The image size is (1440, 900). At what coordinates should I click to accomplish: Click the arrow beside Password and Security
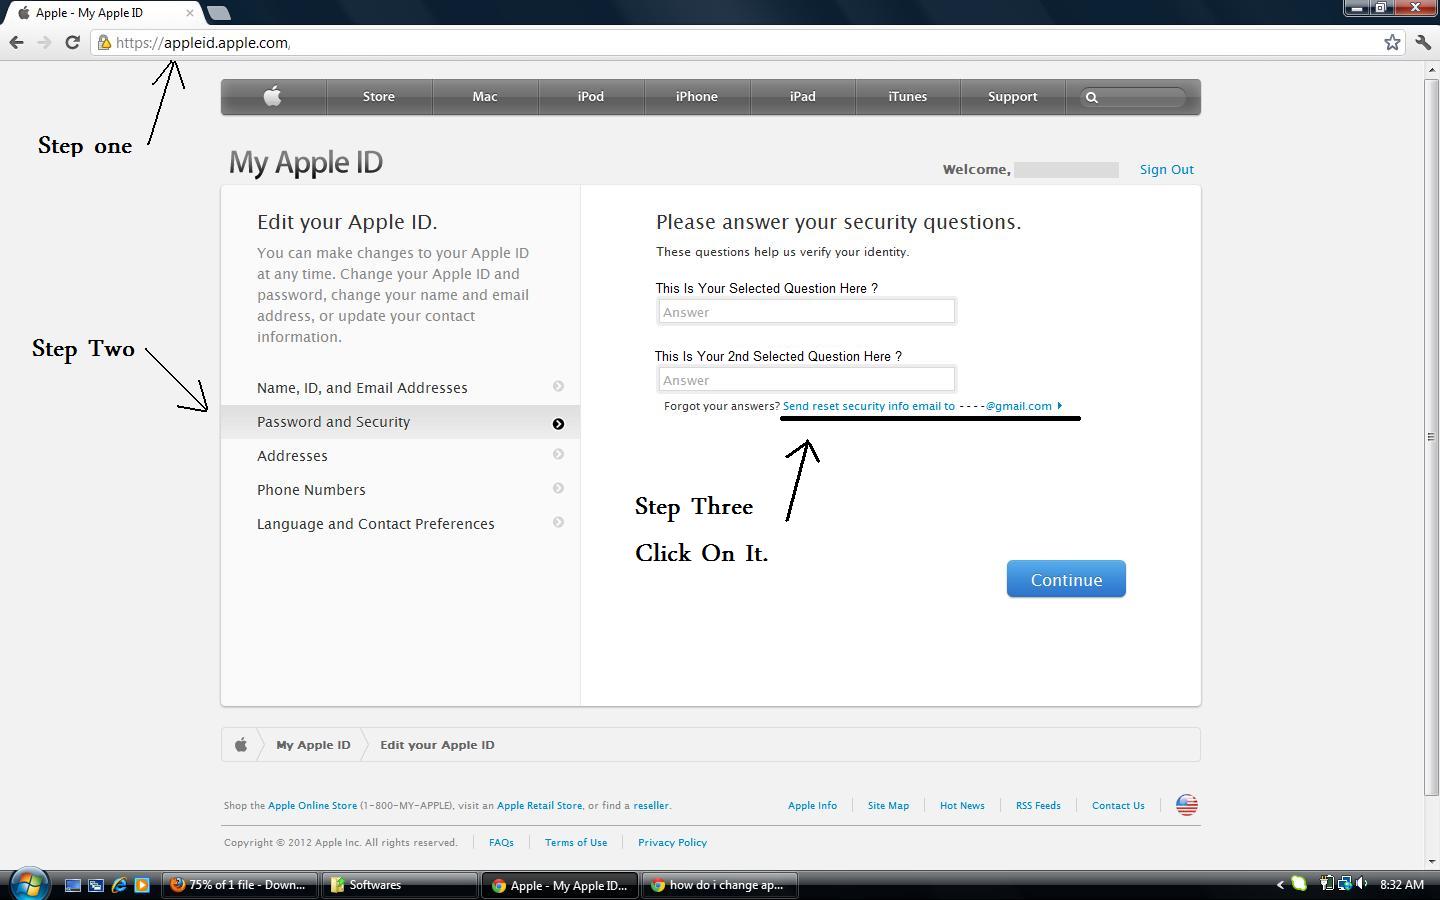click(558, 424)
